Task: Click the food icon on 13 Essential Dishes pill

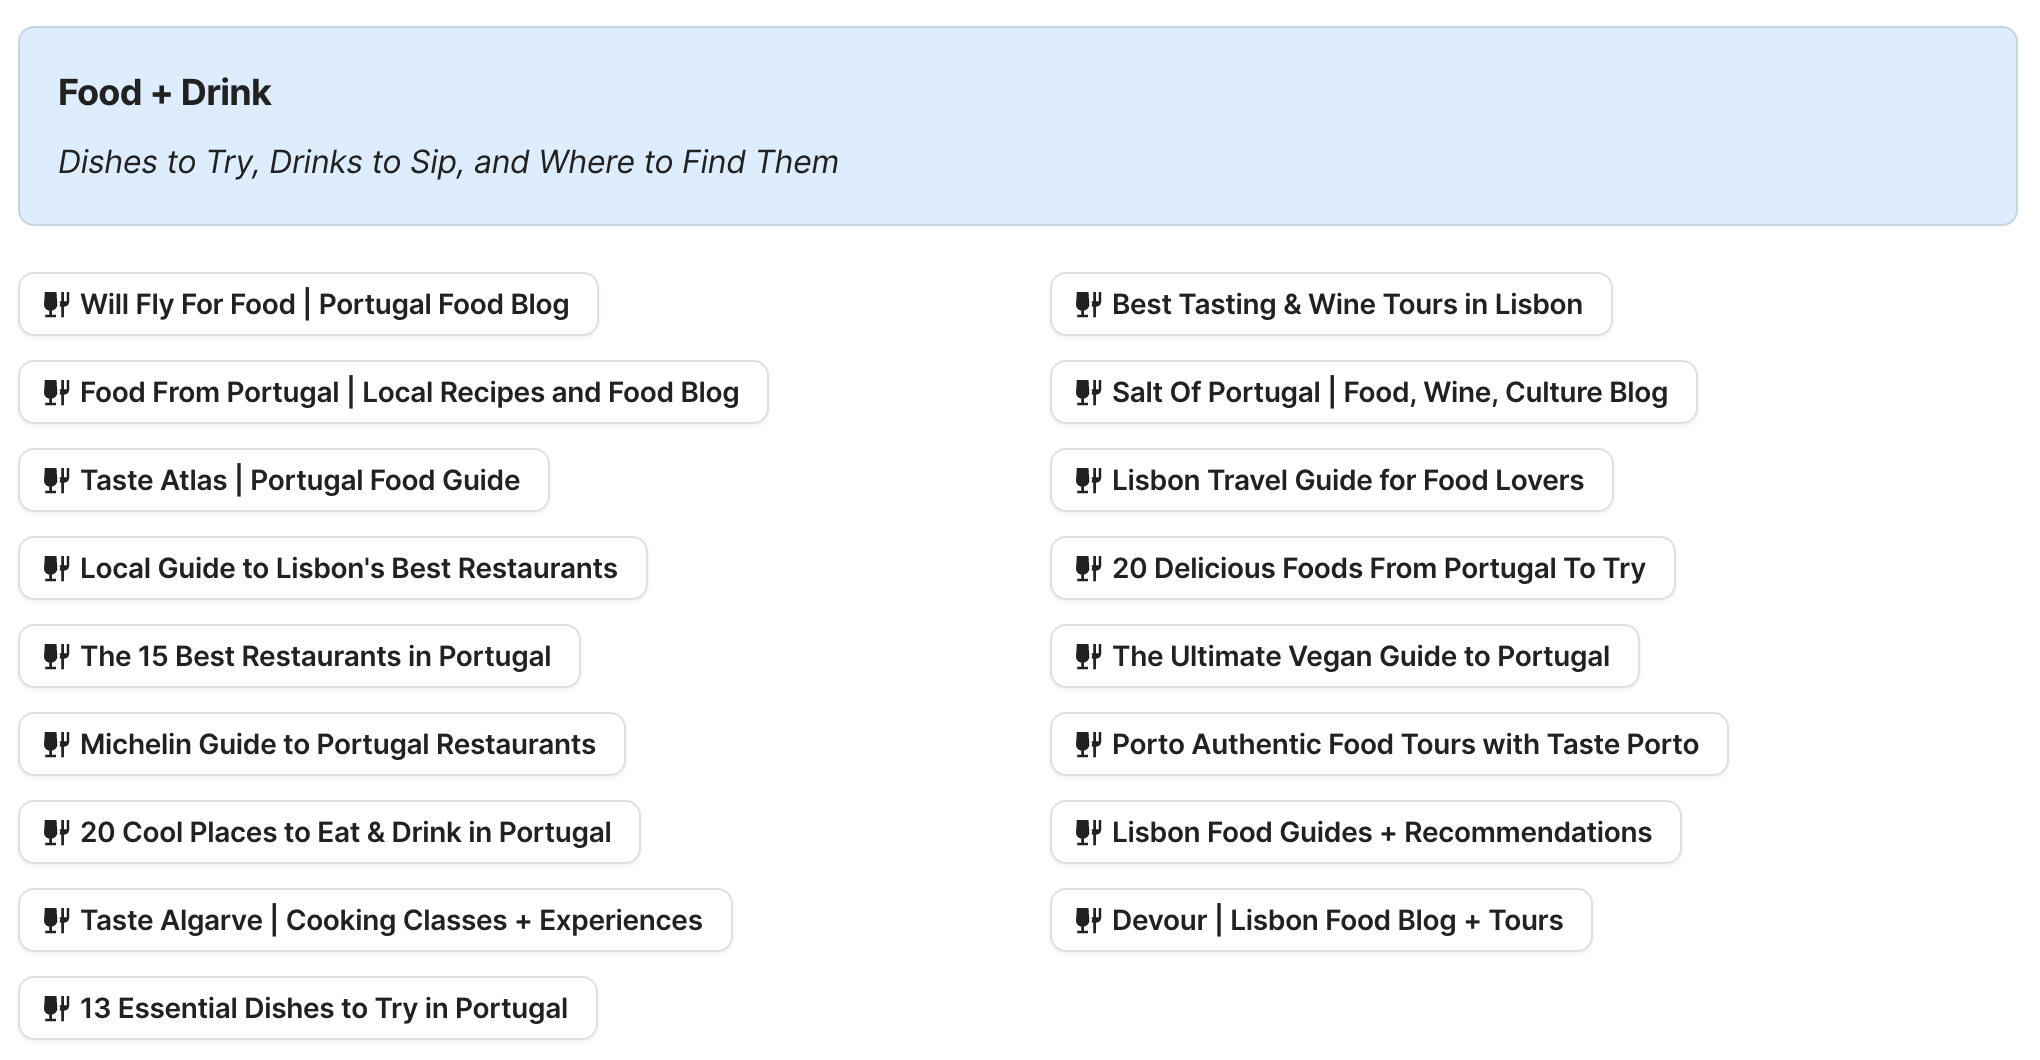Action: coord(55,1008)
